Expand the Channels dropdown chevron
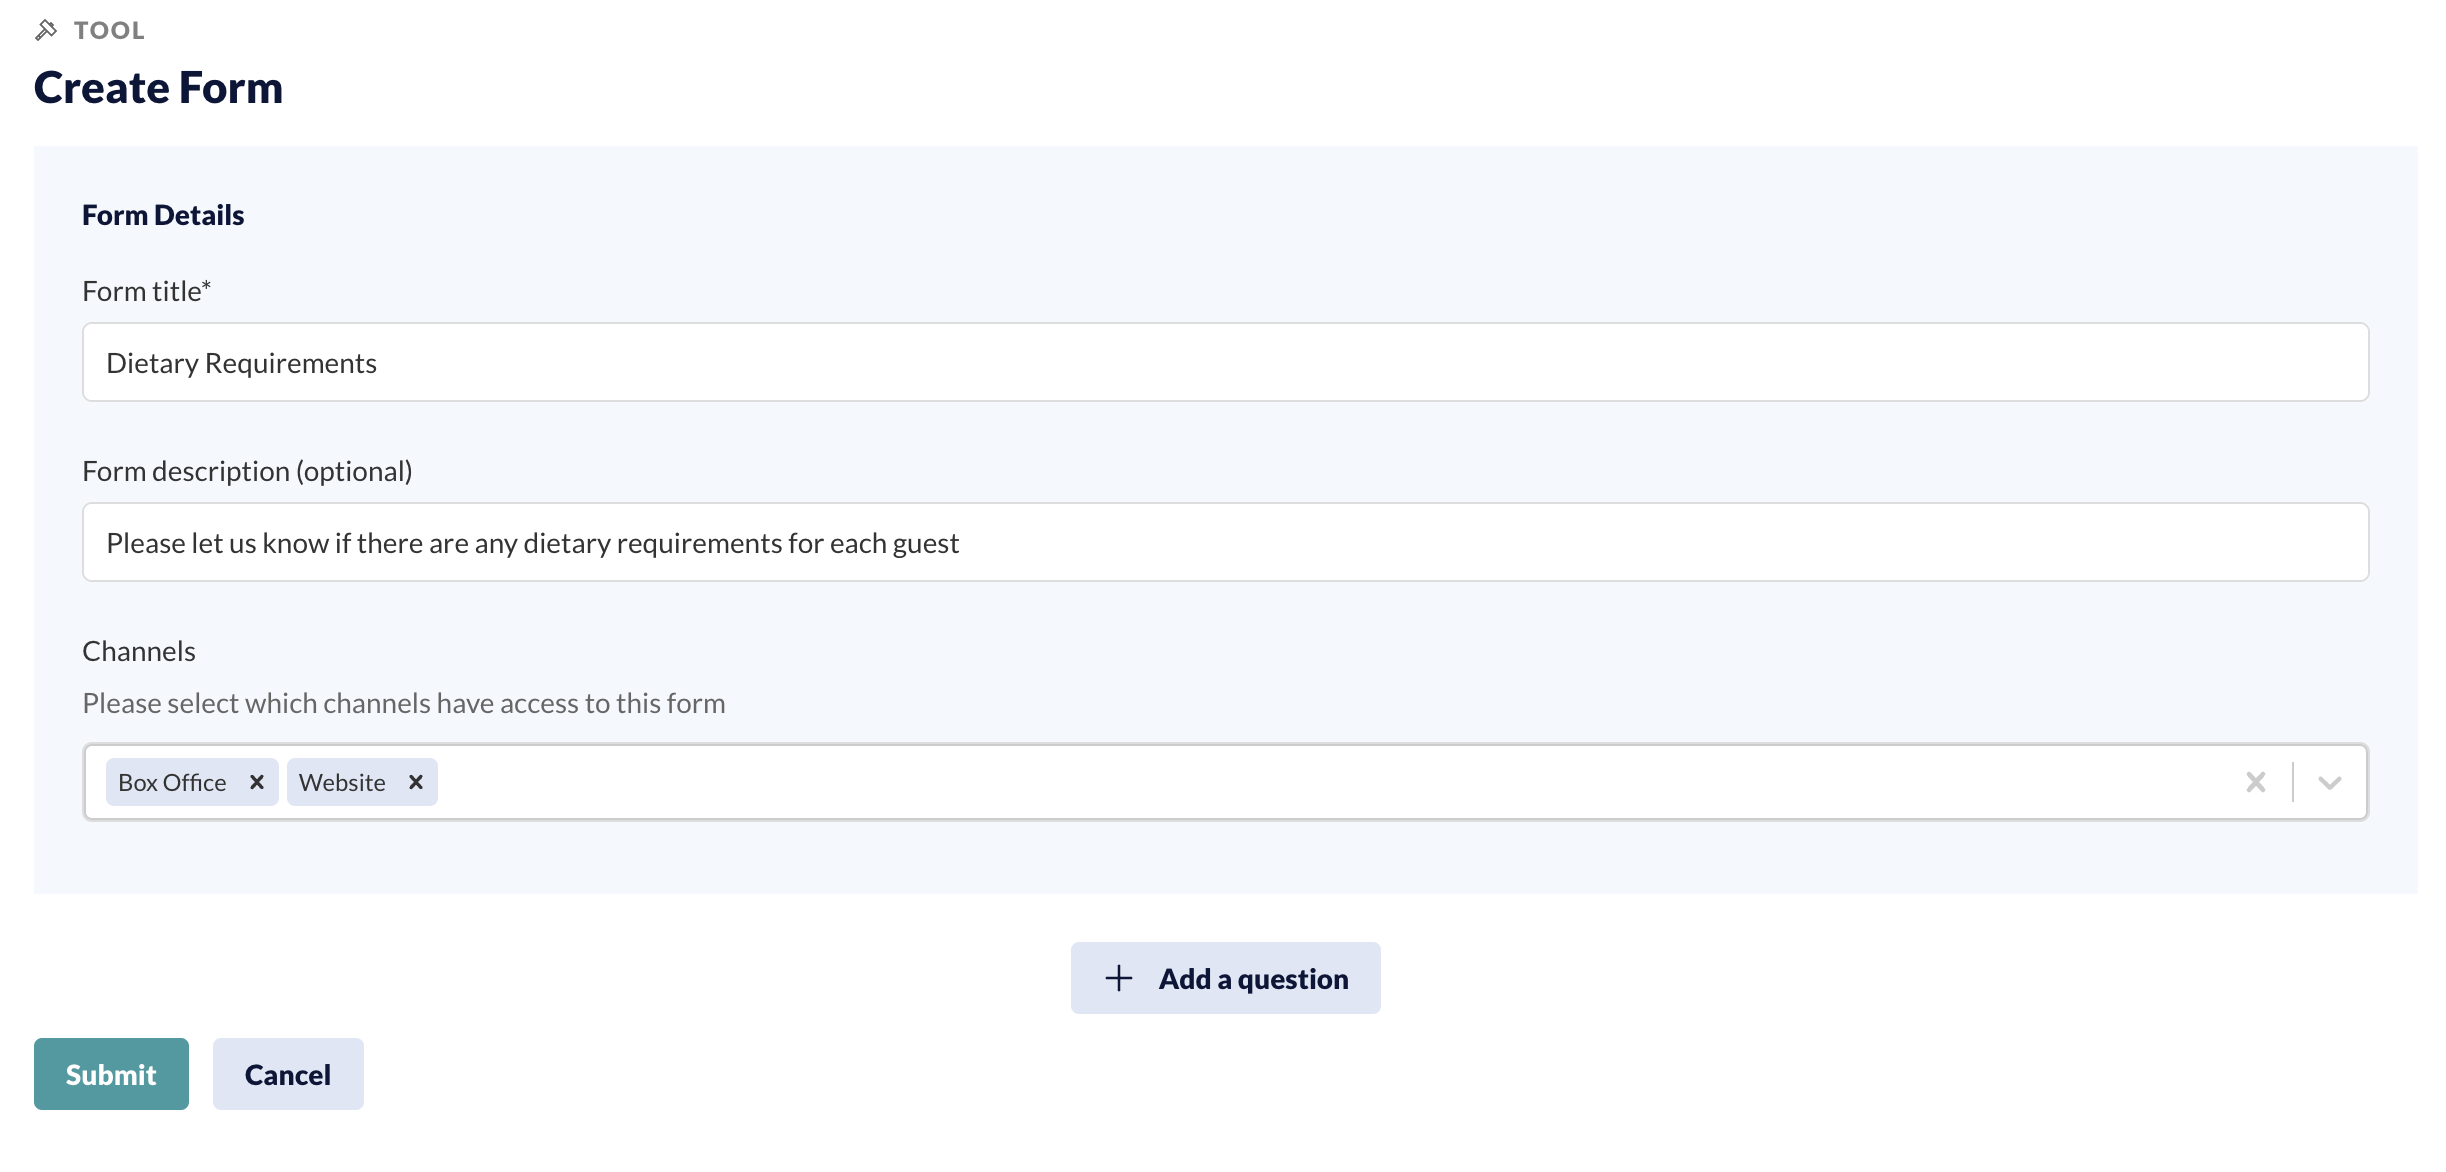The height and width of the screenshot is (1172, 2446). [2329, 782]
